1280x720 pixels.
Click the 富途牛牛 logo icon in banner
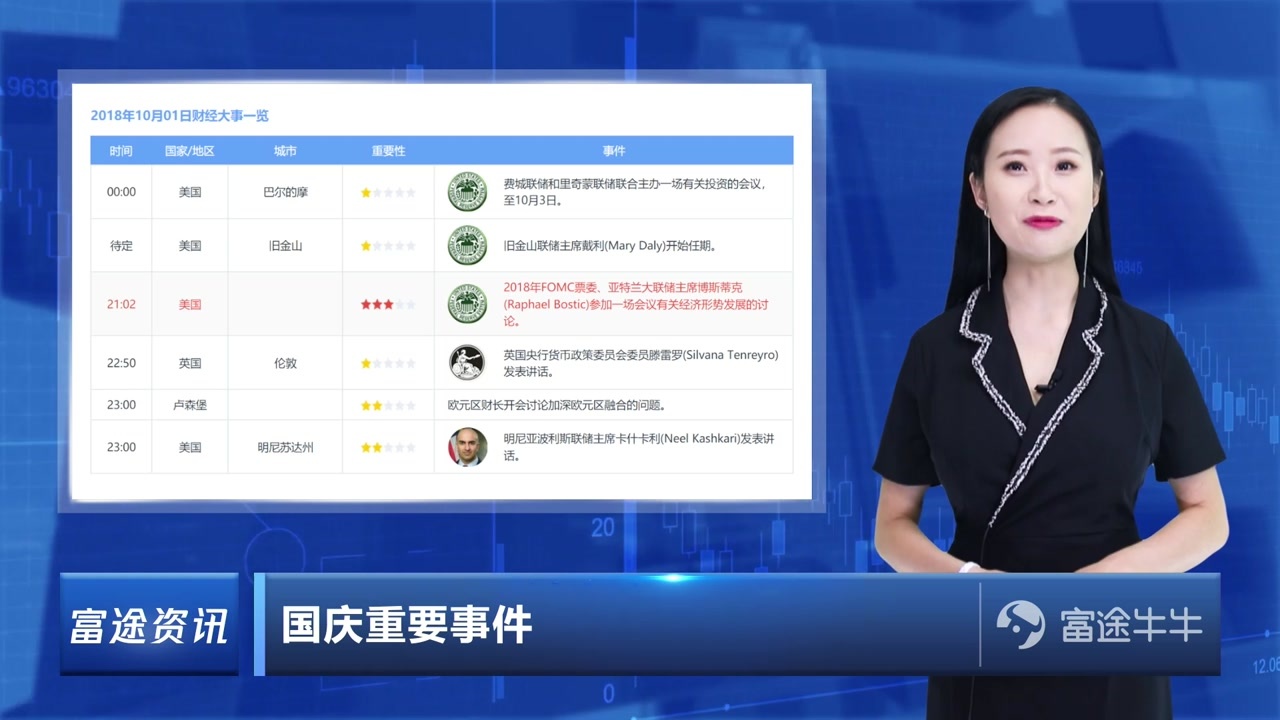(1021, 626)
